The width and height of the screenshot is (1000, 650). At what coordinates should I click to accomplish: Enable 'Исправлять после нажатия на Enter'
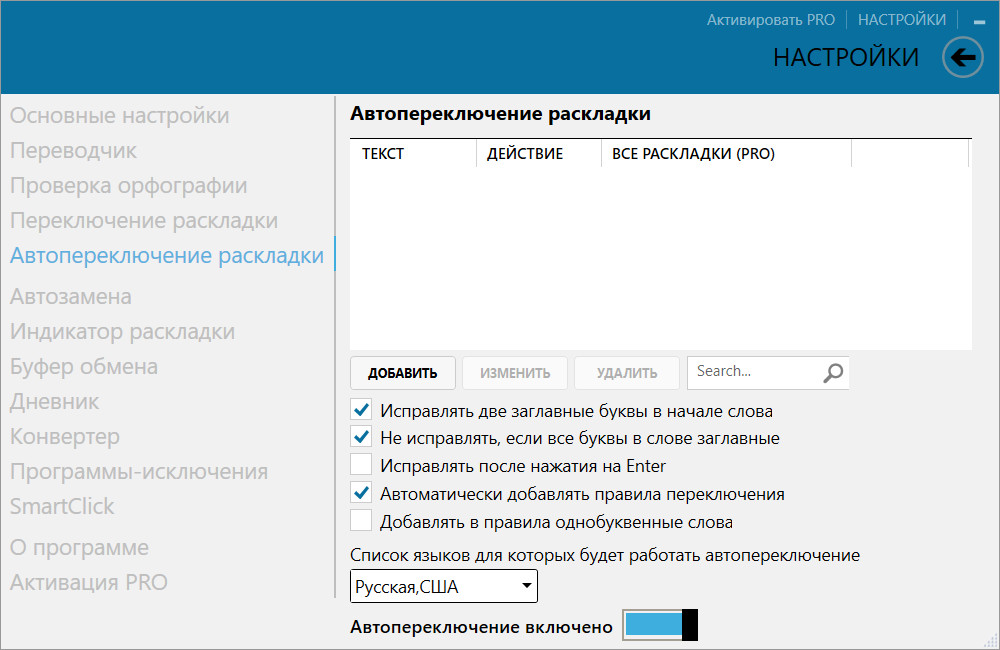[x=362, y=466]
